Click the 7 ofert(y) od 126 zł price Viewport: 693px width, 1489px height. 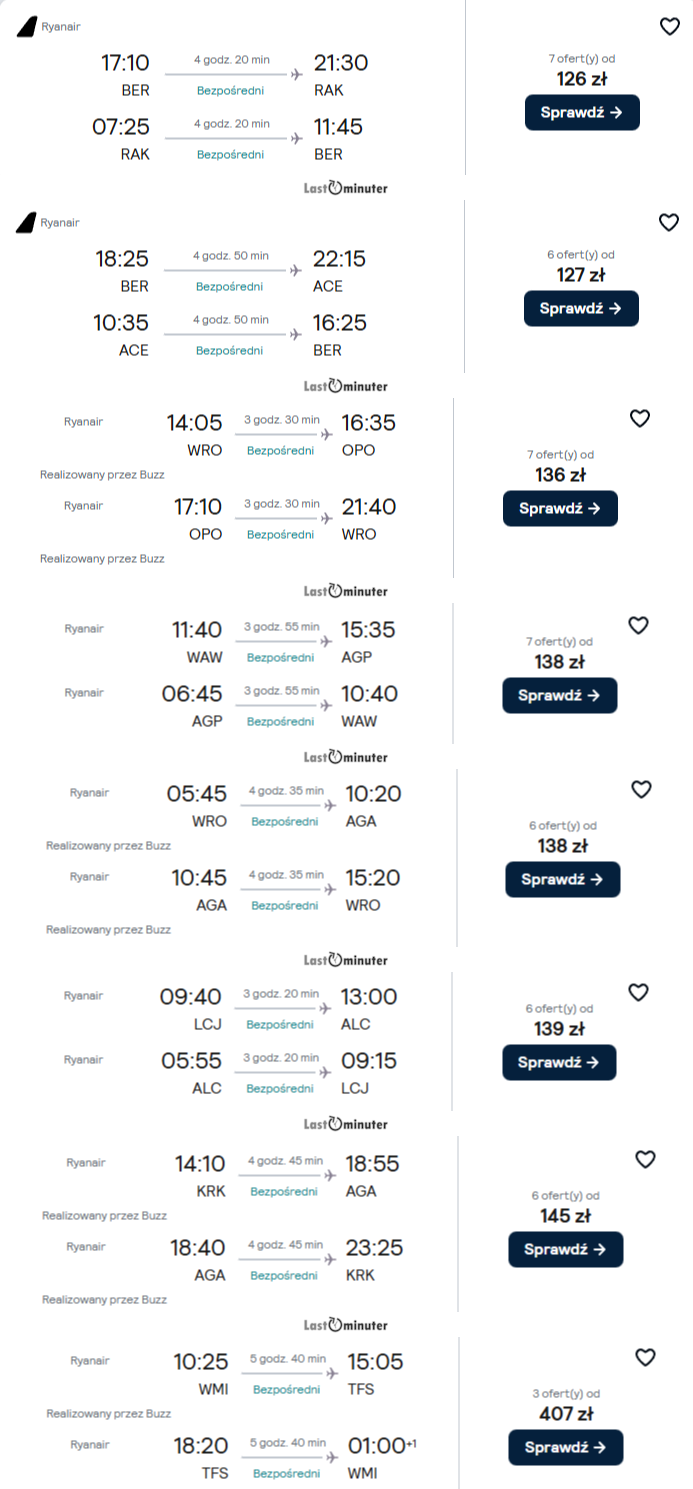tap(581, 71)
